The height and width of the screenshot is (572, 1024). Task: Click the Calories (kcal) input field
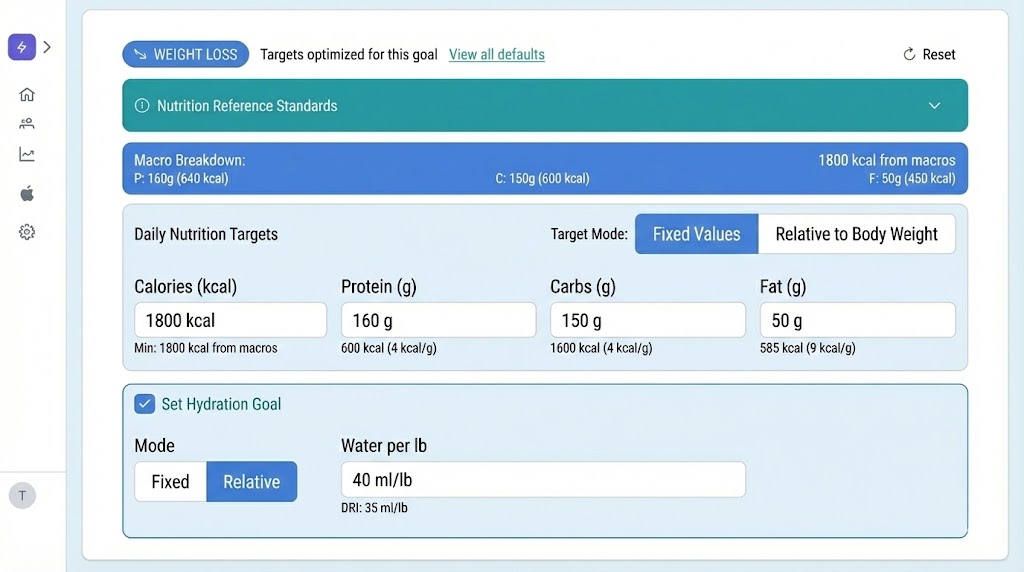pyautogui.click(x=230, y=320)
